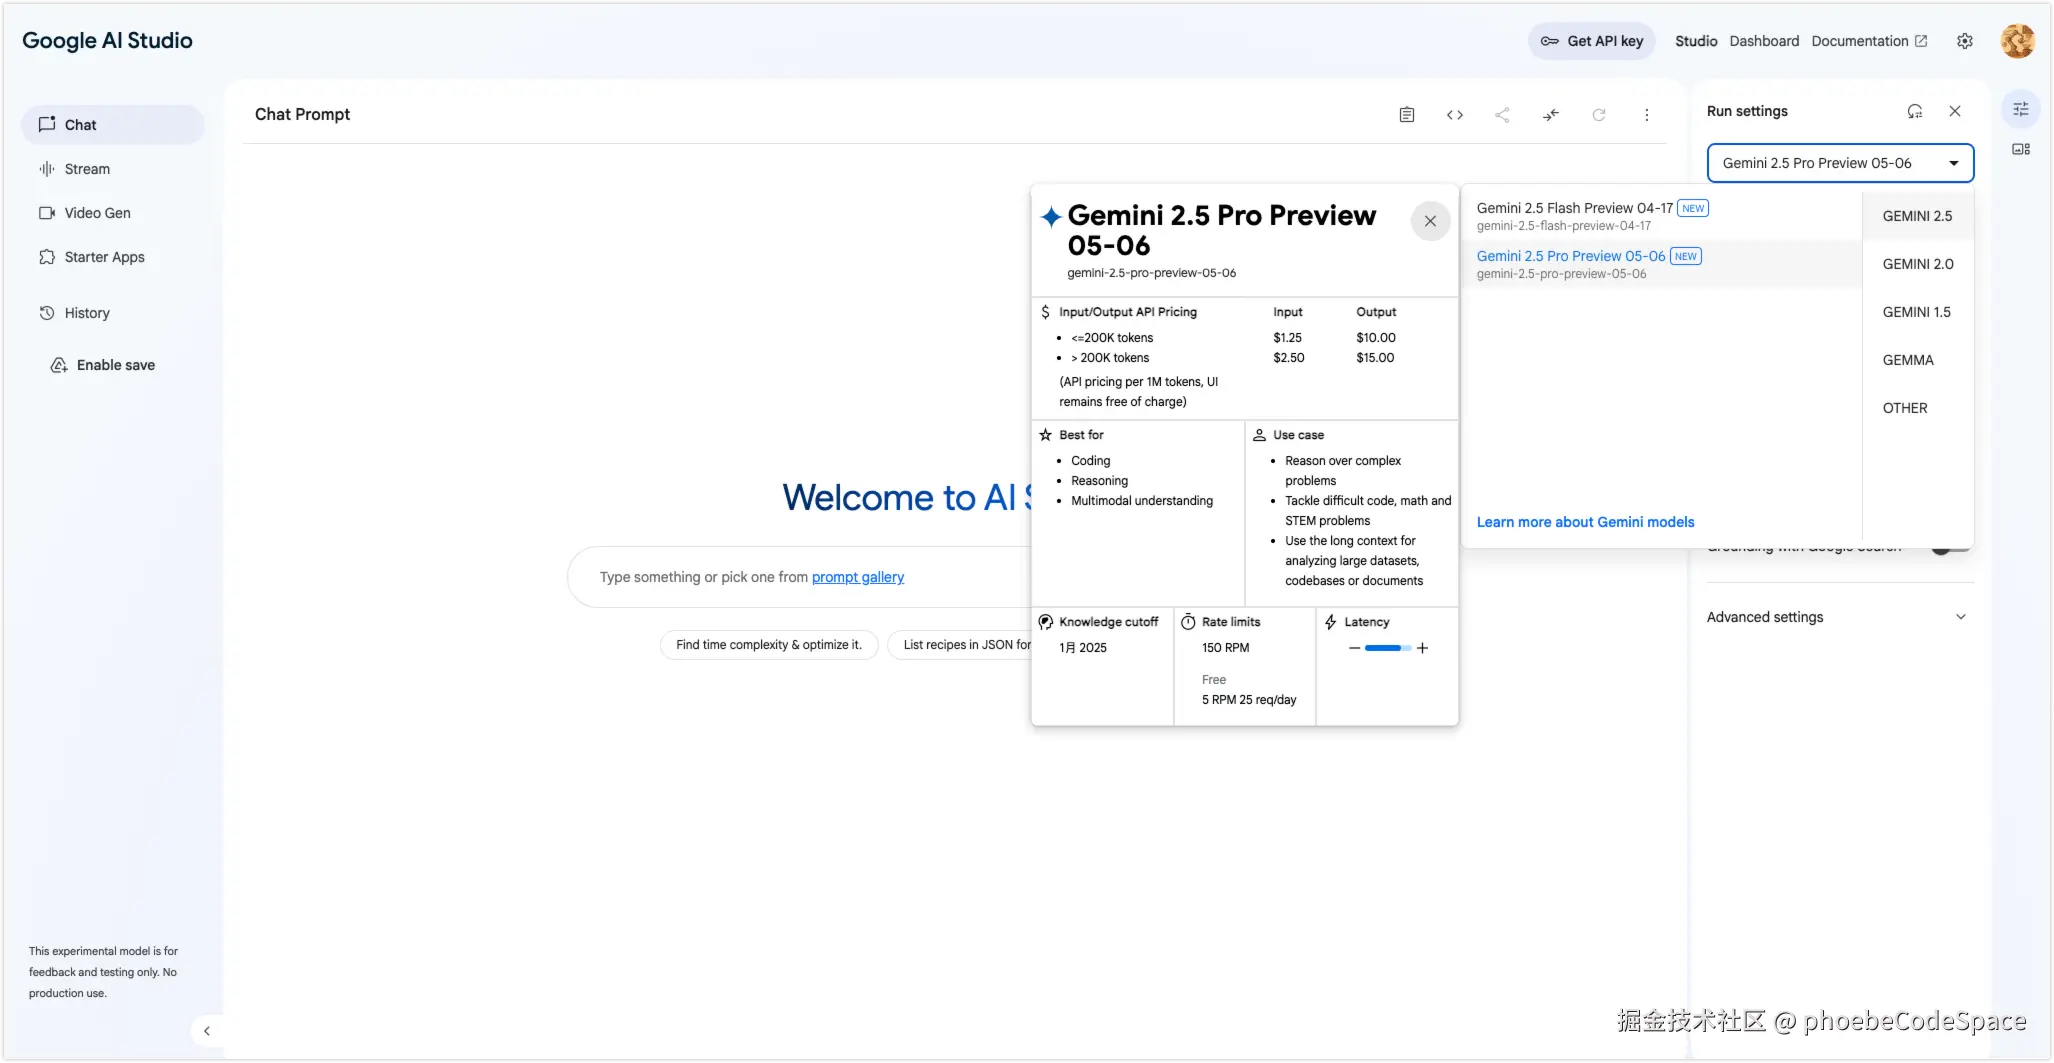The height and width of the screenshot is (1063, 2054).
Task: Click the Enable save option
Action: click(103, 365)
